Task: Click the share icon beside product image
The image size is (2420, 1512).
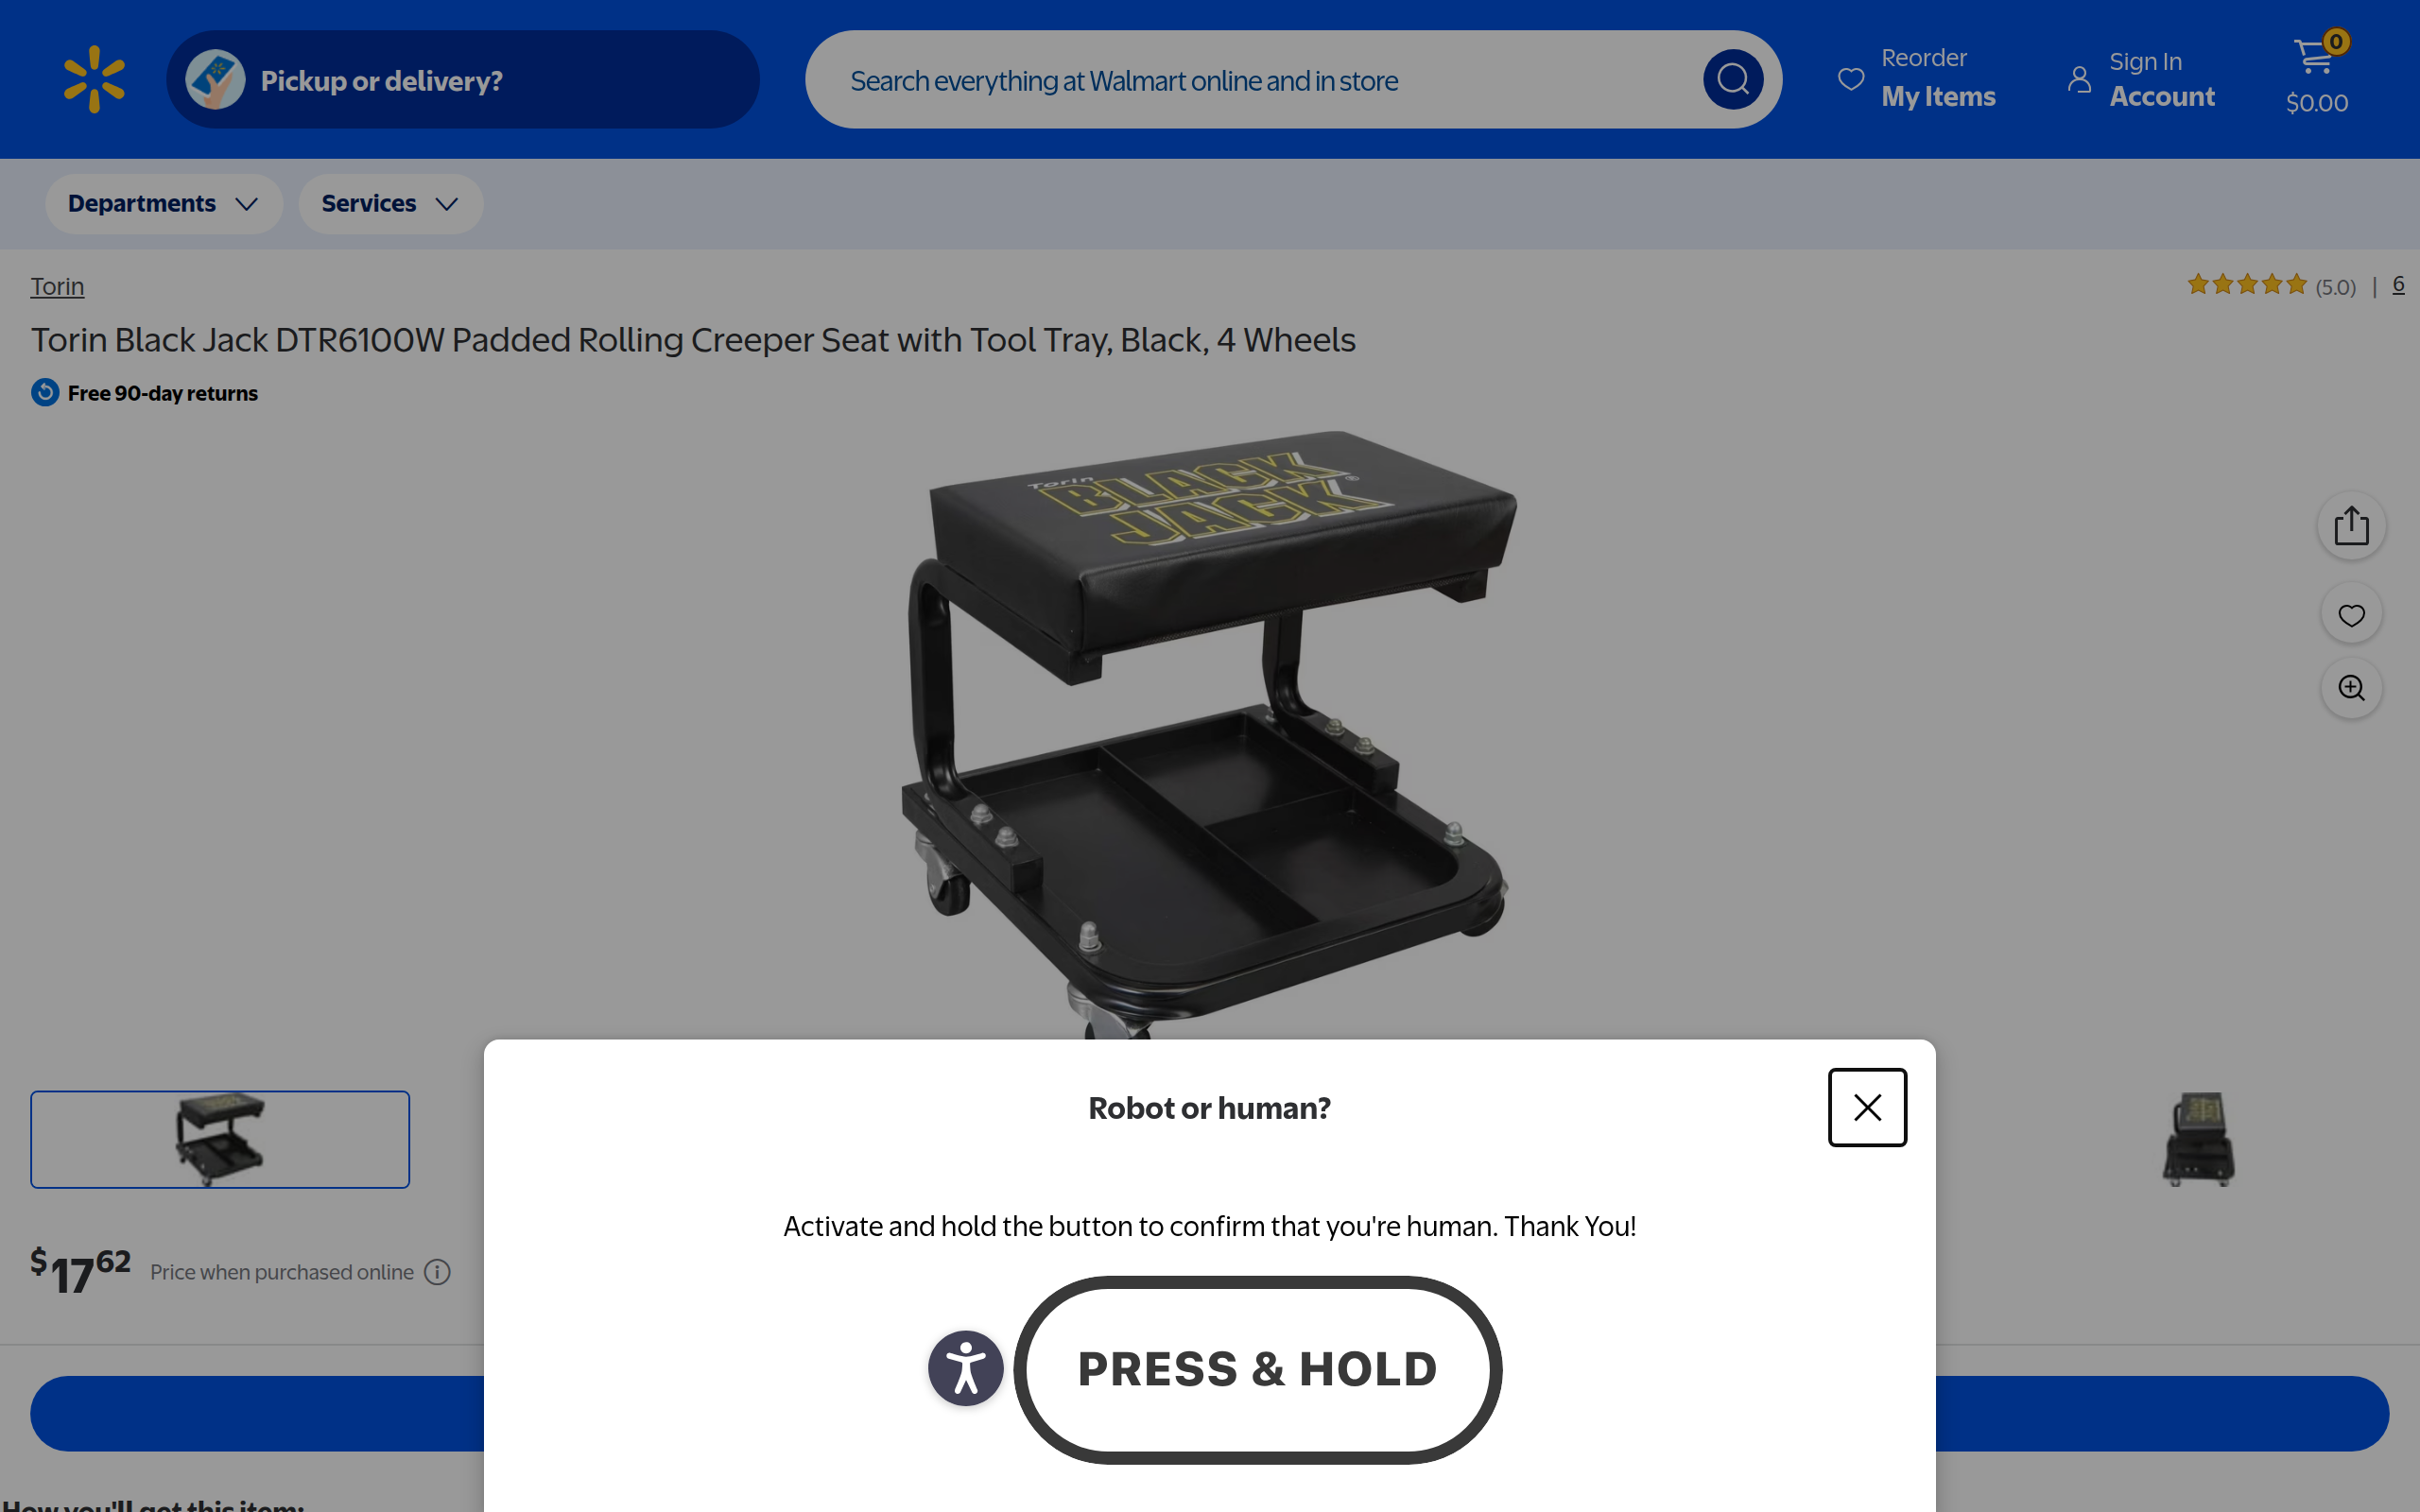Action: tap(2351, 526)
